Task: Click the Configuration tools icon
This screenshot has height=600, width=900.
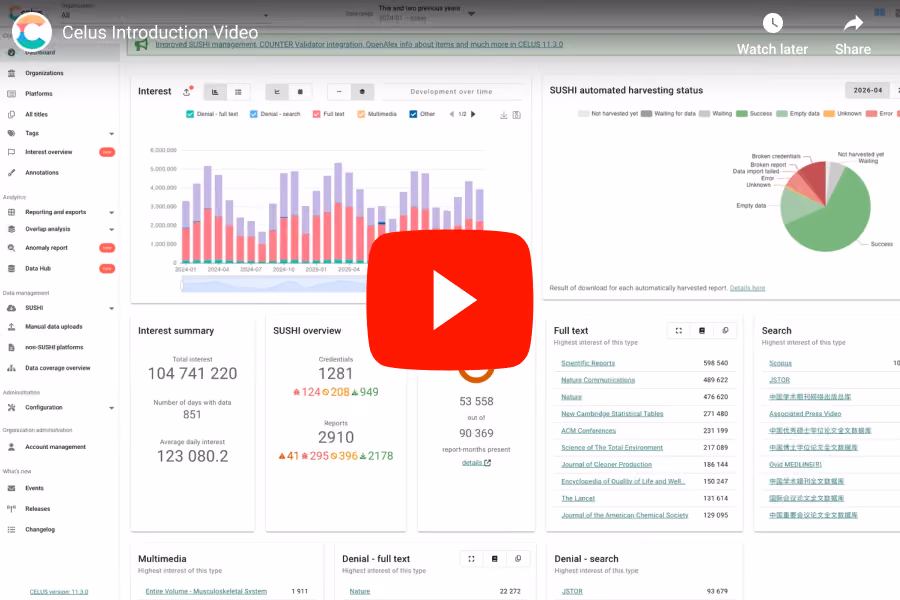Action: point(11,408)
